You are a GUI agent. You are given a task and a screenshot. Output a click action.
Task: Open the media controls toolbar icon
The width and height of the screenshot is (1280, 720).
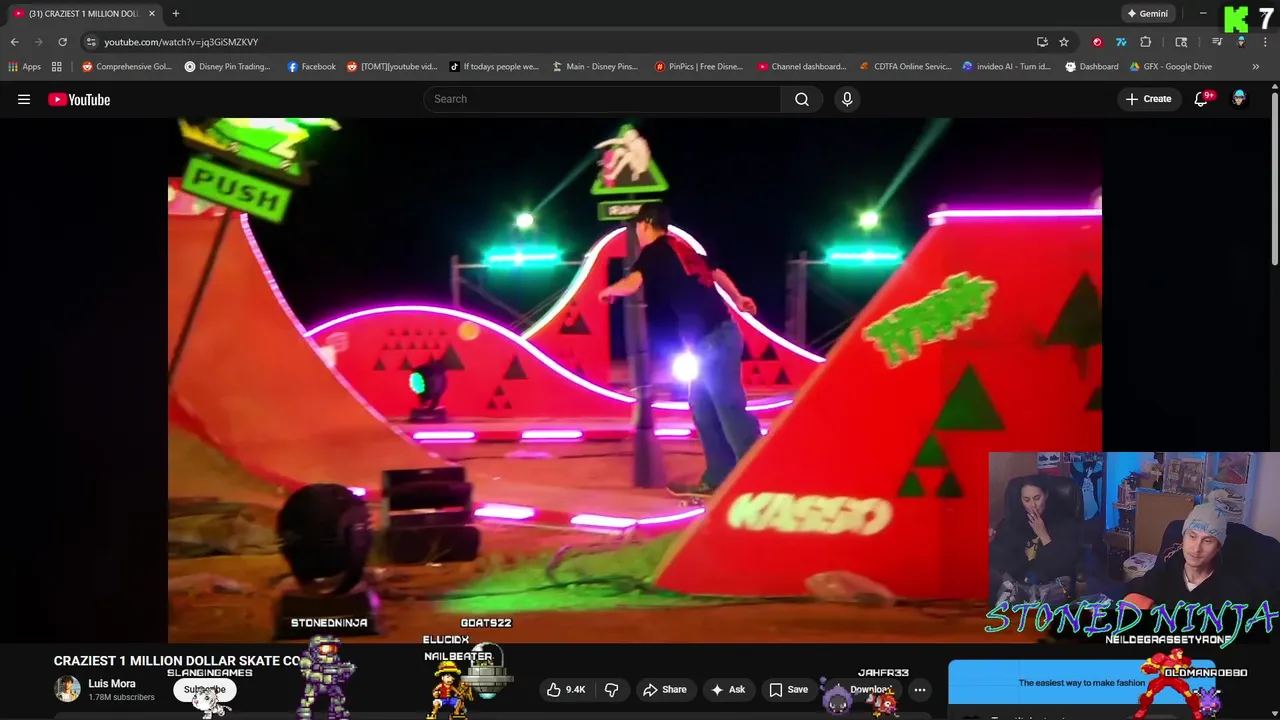(1217, 42)
